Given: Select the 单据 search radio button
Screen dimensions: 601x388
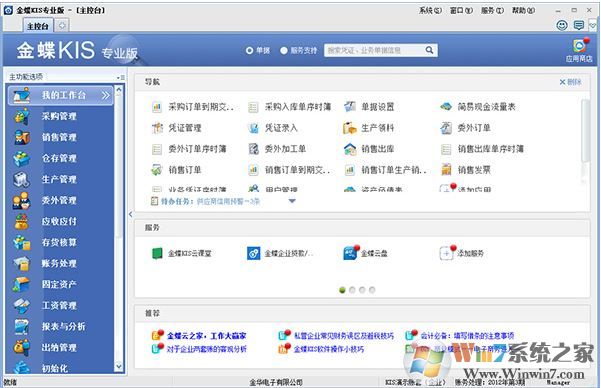Looking at the screenshot, I should click(250, 50).
